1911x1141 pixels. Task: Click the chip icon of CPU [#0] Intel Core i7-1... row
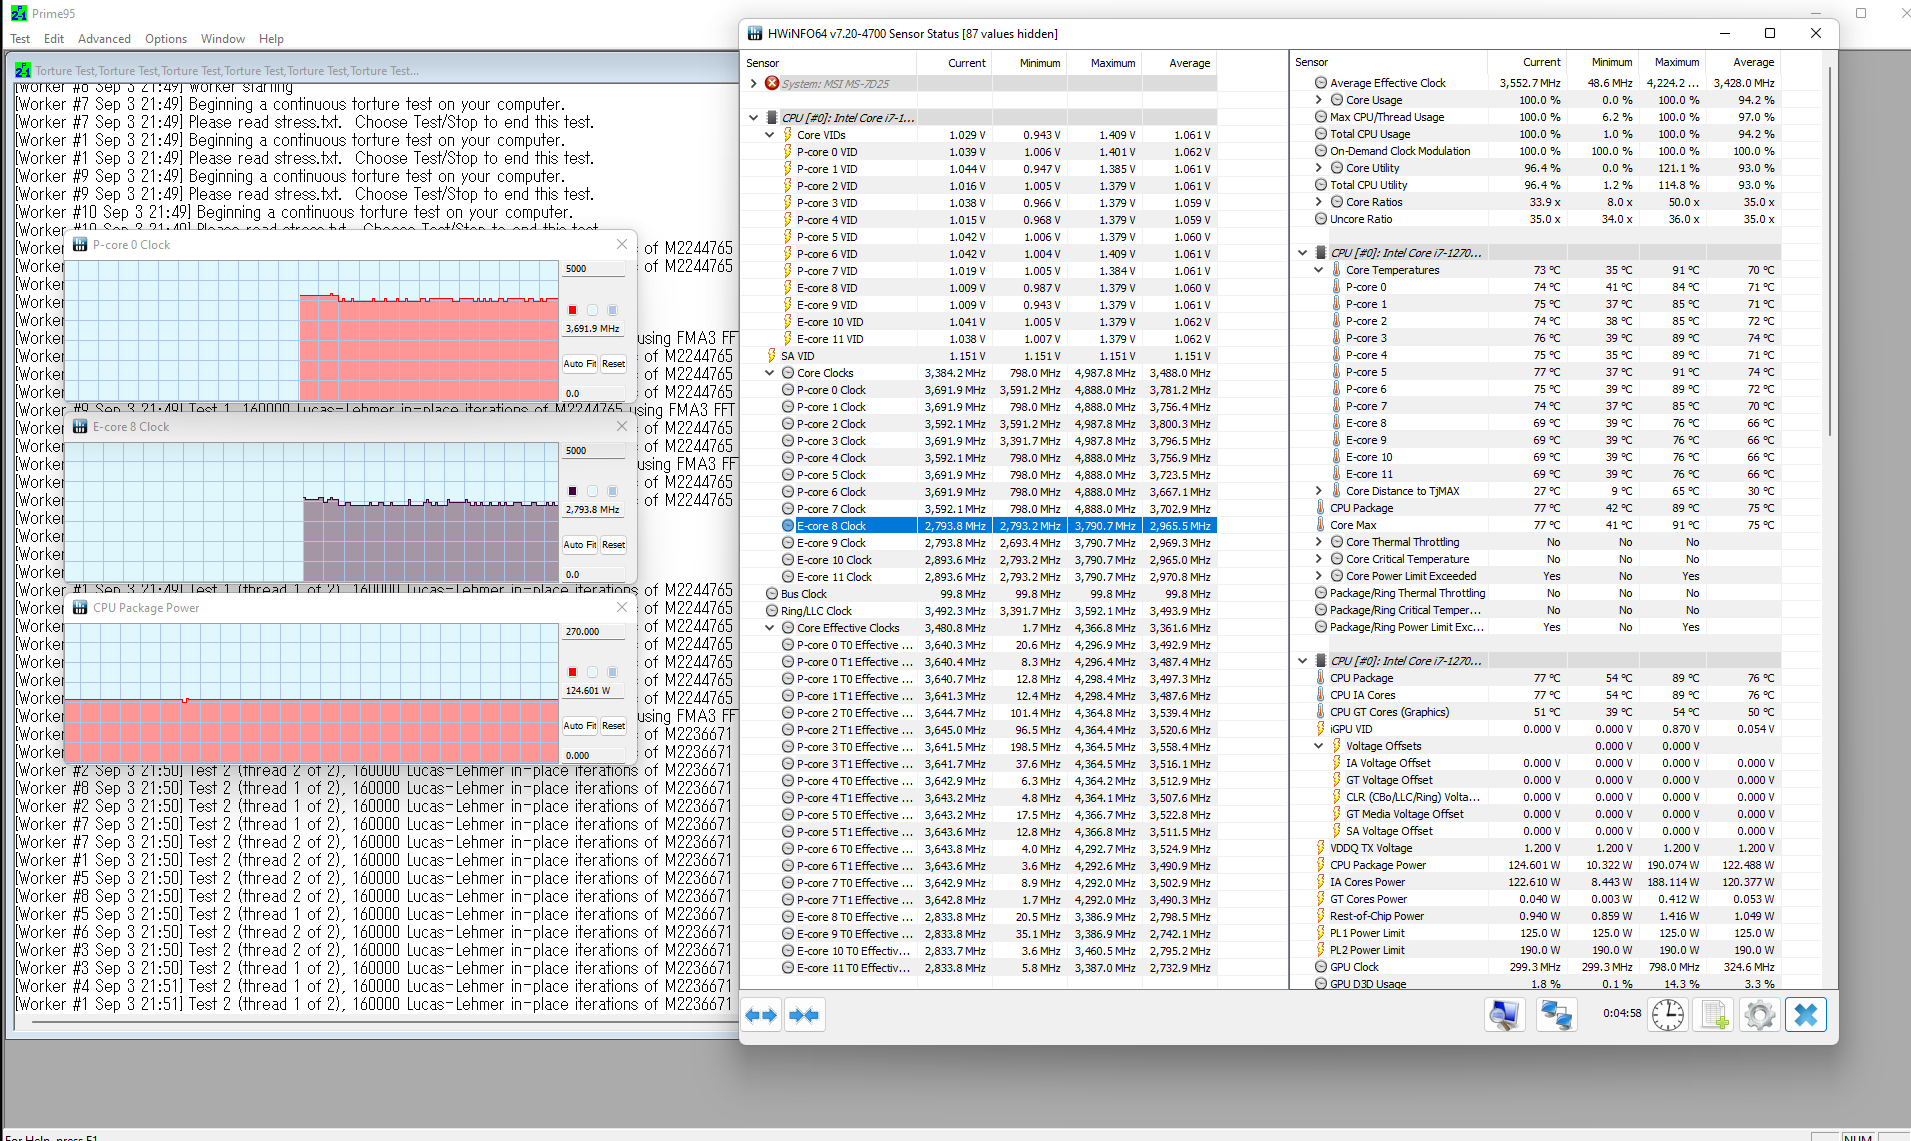point(772,117)
